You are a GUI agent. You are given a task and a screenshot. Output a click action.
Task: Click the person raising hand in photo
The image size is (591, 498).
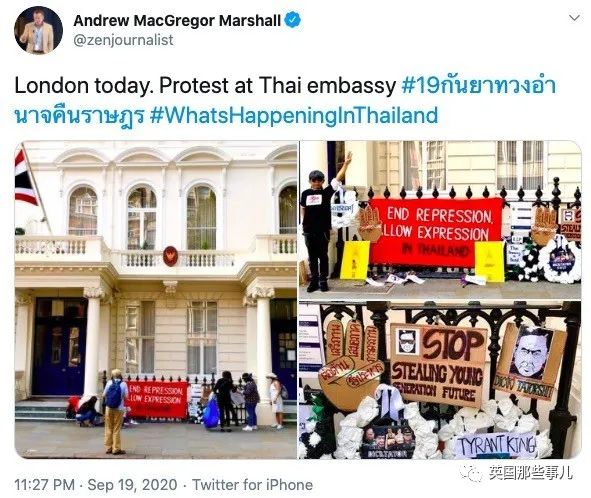(x=323, y=223)
